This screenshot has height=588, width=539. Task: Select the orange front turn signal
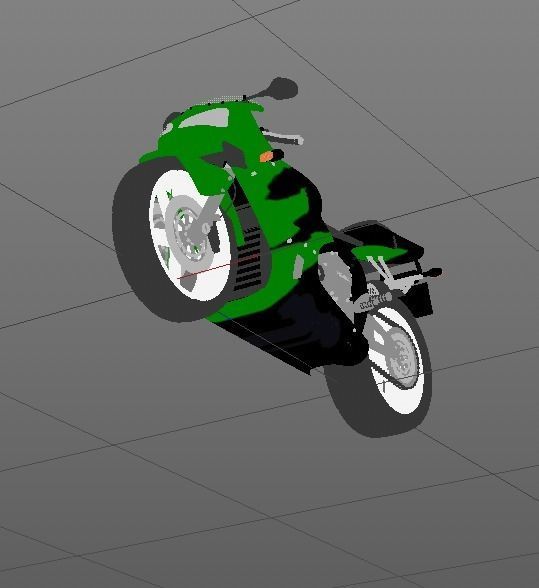click(x=266, y=156)
